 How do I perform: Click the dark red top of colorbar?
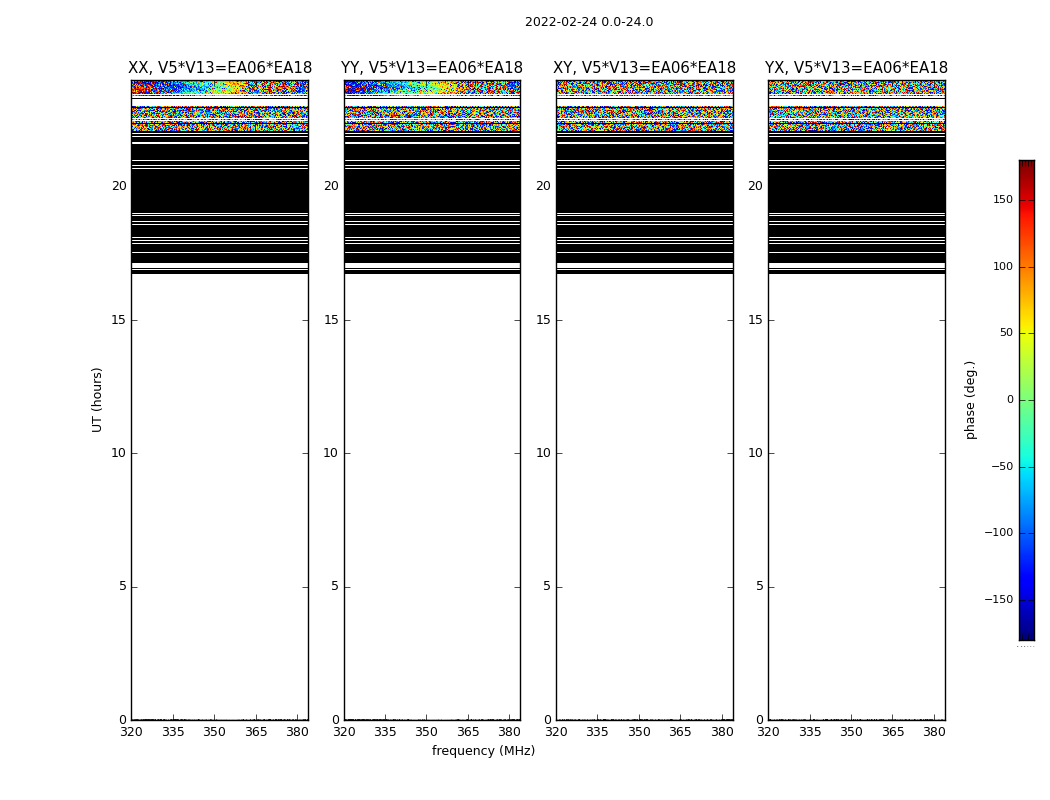pyautogui.click(x=1026, y=166)
